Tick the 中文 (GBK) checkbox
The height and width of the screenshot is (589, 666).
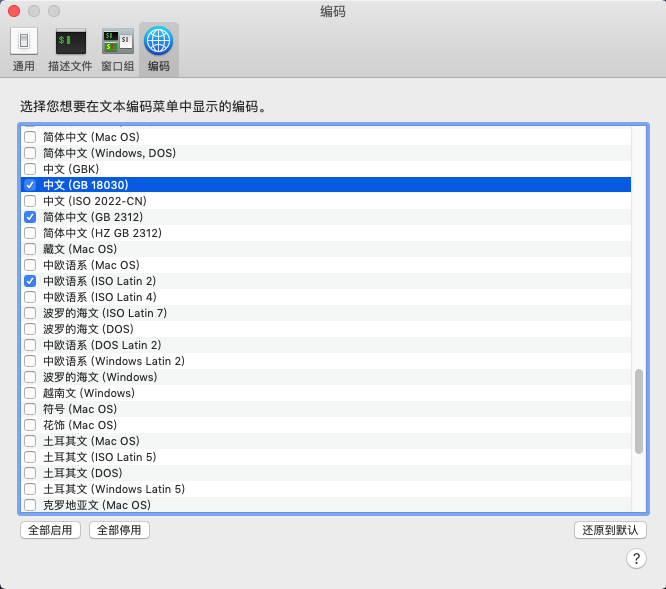point(30,169)
